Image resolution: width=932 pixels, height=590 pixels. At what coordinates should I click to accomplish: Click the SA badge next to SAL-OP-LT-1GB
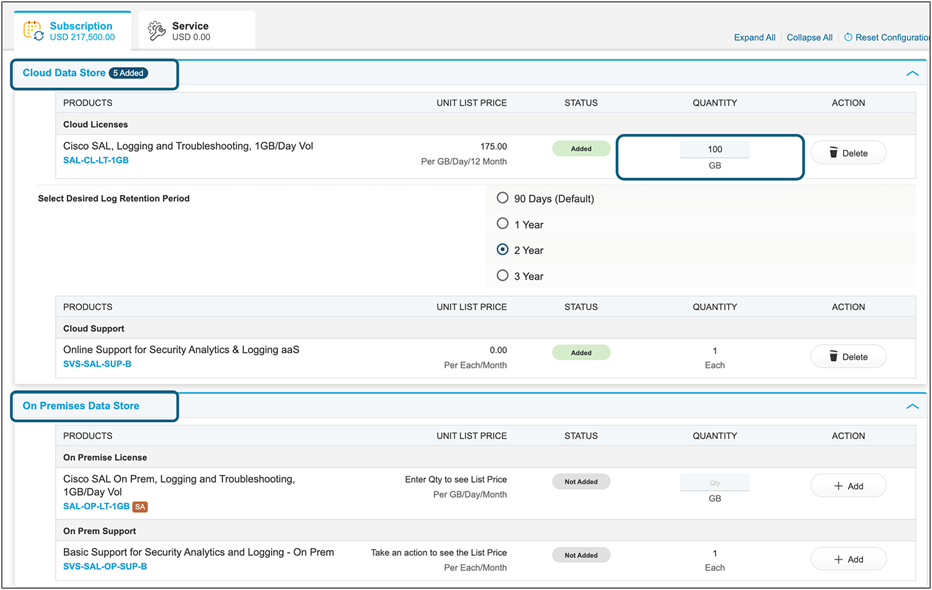[140, 507]
